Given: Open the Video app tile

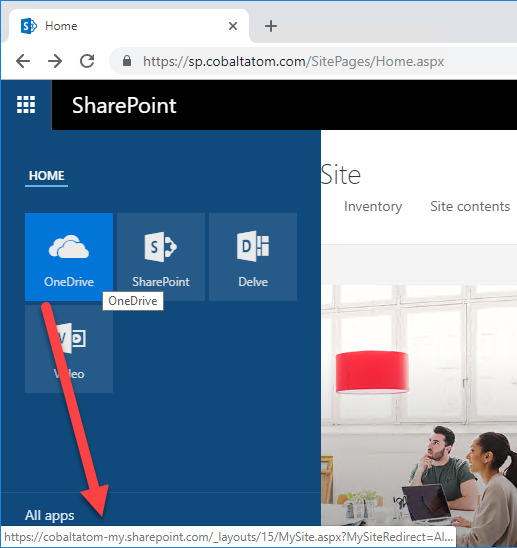Looking at the screenshot, I should point(69,349).
